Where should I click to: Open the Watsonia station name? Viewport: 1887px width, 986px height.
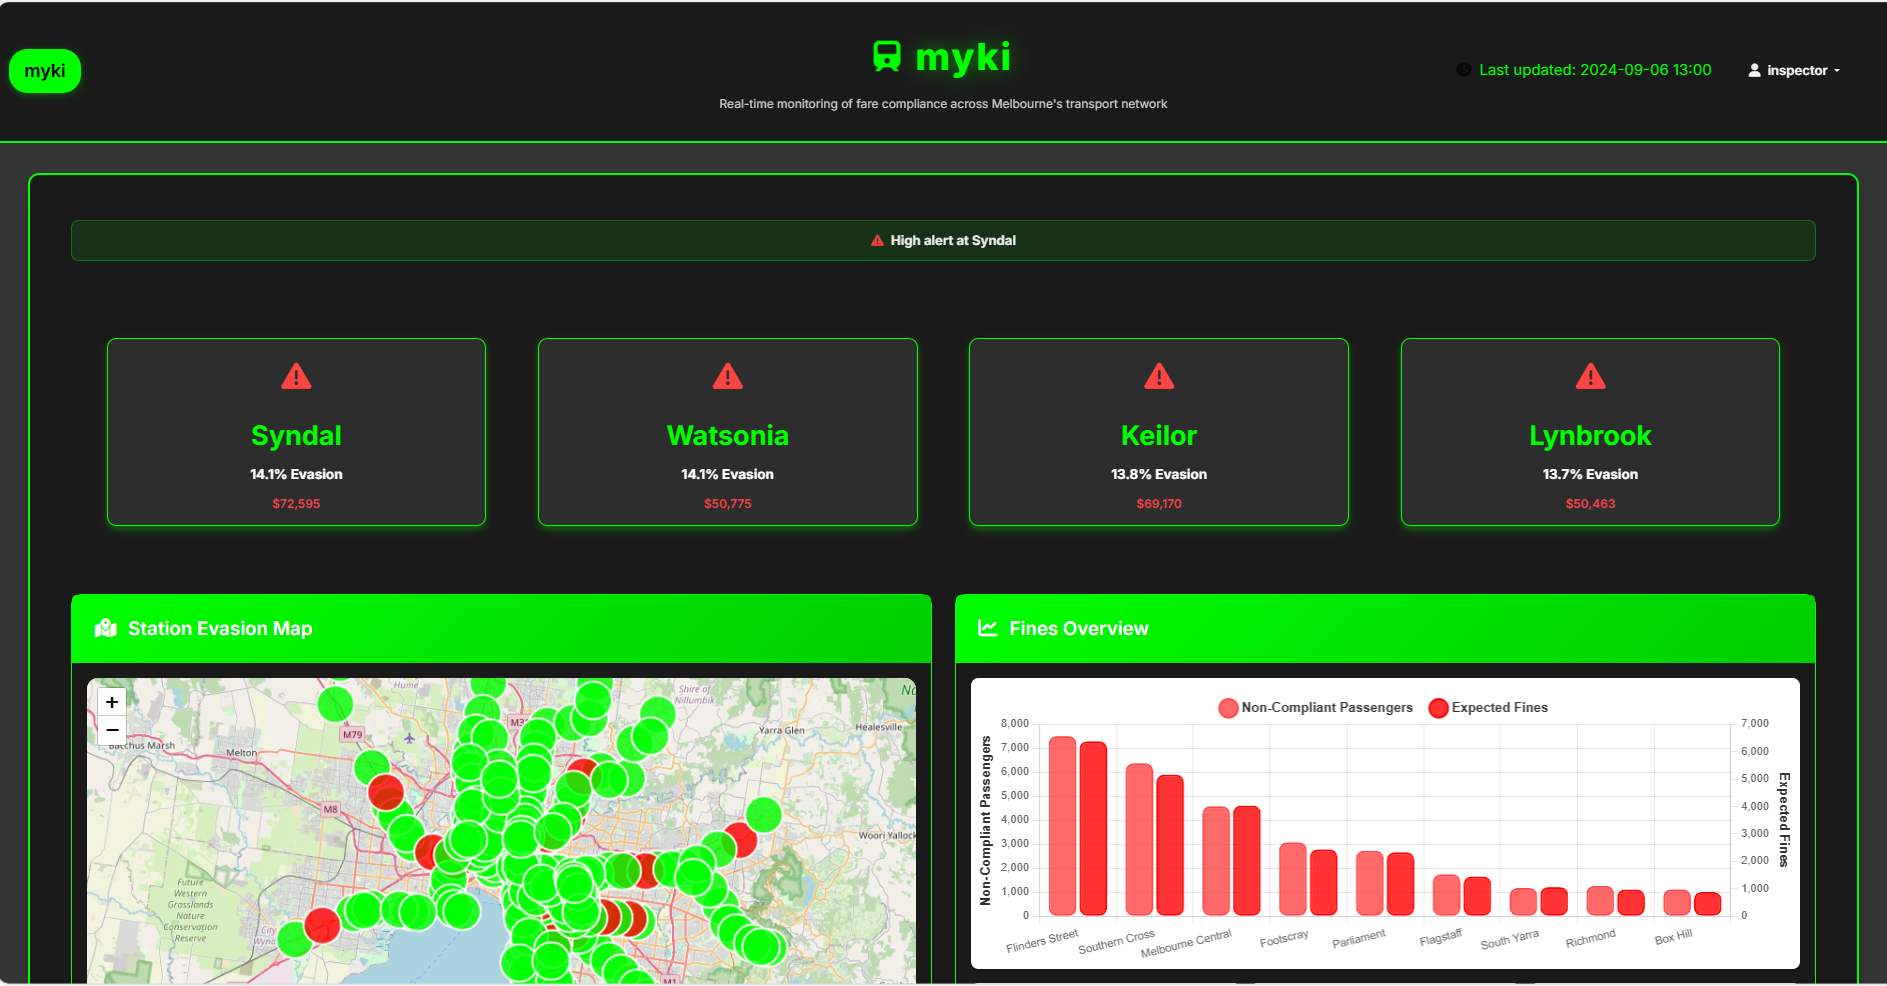[728, 436]
